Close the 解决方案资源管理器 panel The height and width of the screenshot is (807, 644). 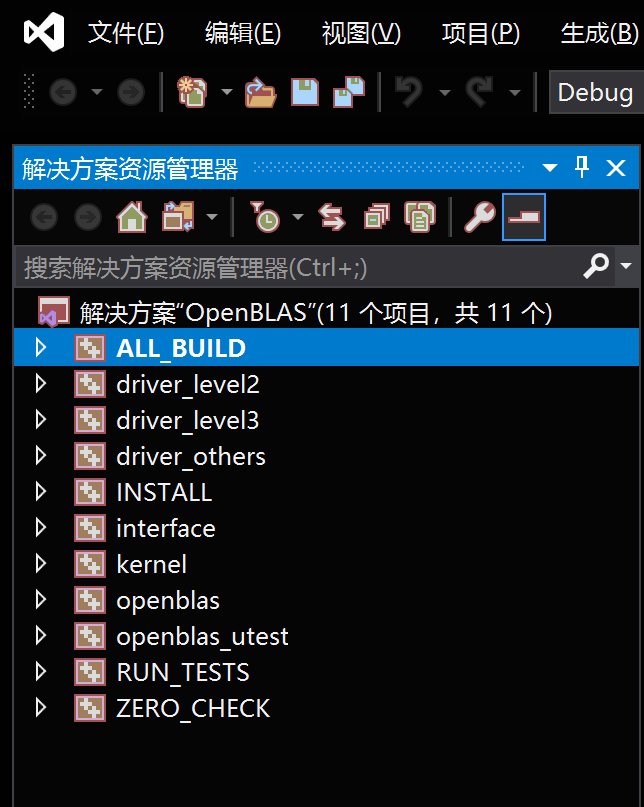616,168
